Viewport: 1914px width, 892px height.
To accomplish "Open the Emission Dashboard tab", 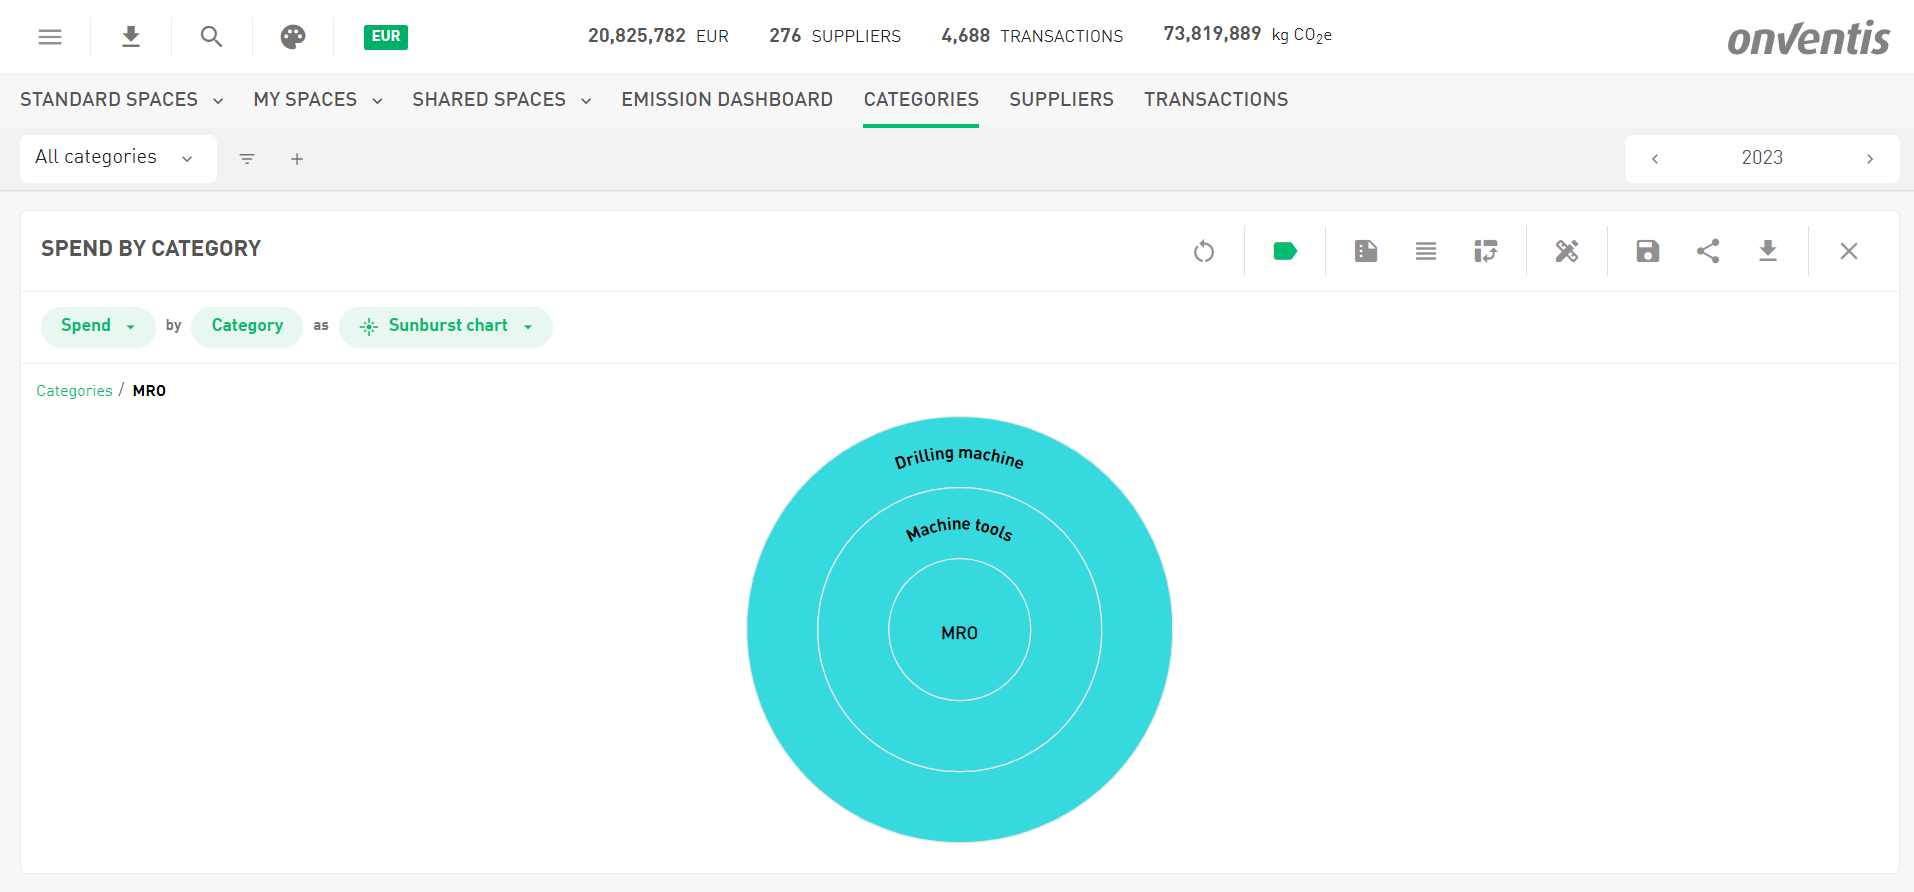I will 727,99.
